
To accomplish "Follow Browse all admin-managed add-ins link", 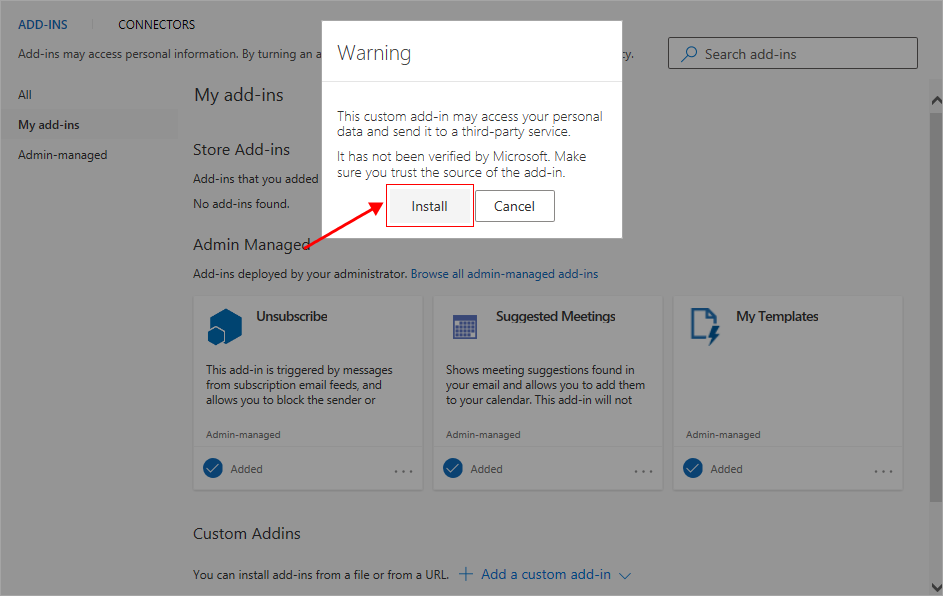I will point(504,273).
